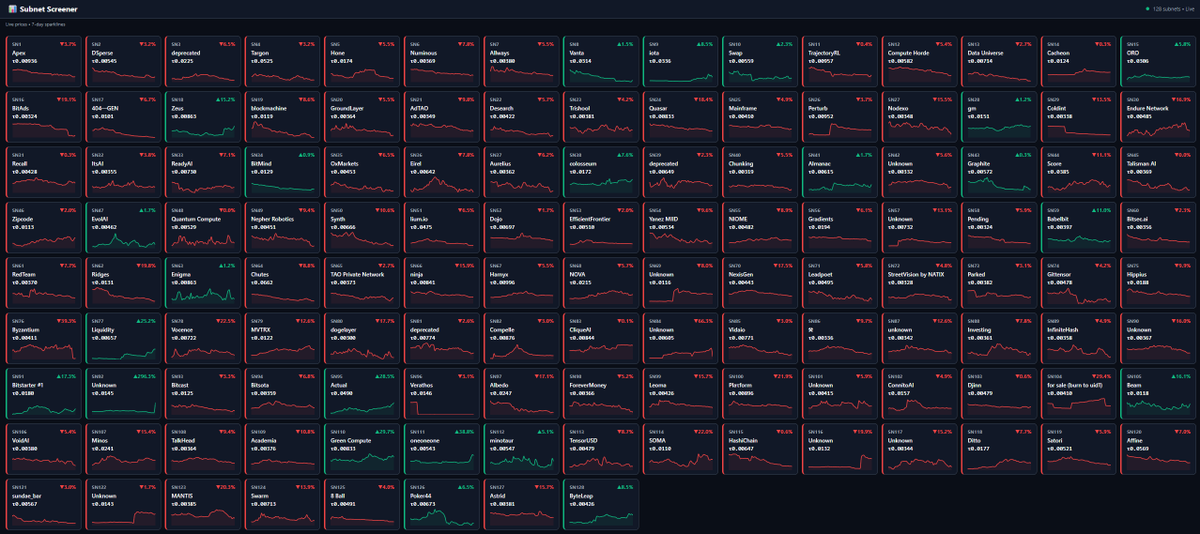Image resolution: width=1200 pixels, height=534 pixels.
Task: Click the Endure Network subnet name
Action: (x=1150, y=108)
